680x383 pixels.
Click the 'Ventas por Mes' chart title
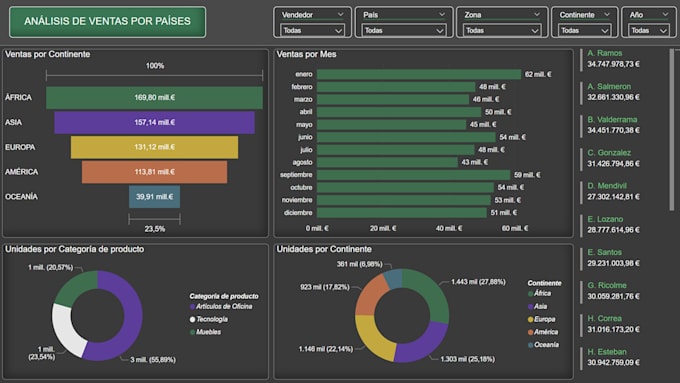coord(307,54)
